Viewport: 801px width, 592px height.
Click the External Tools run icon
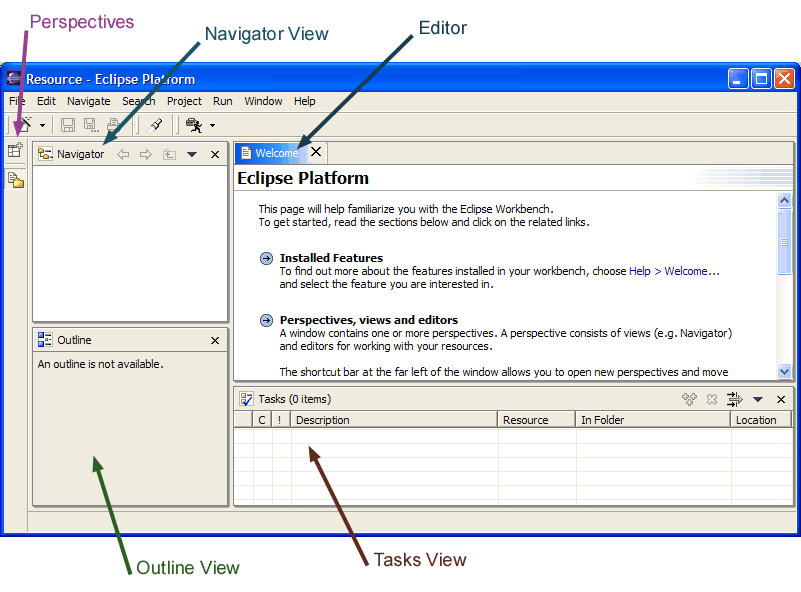click(x=194, y=125)
